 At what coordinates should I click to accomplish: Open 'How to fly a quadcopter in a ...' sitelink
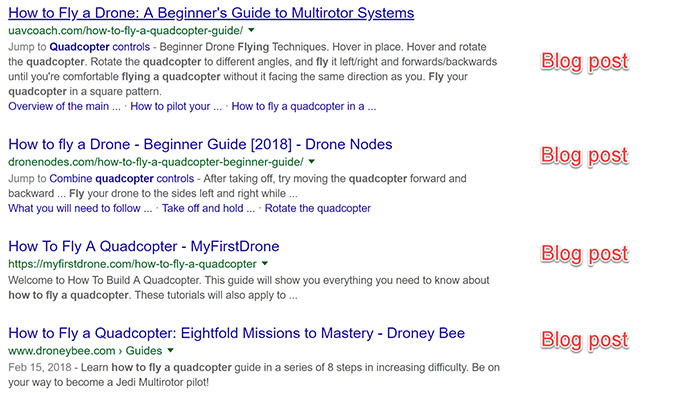(304, 106)
